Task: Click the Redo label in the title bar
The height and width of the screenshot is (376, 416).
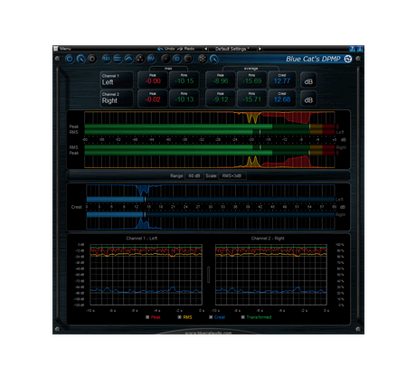Action: (189, 49)
